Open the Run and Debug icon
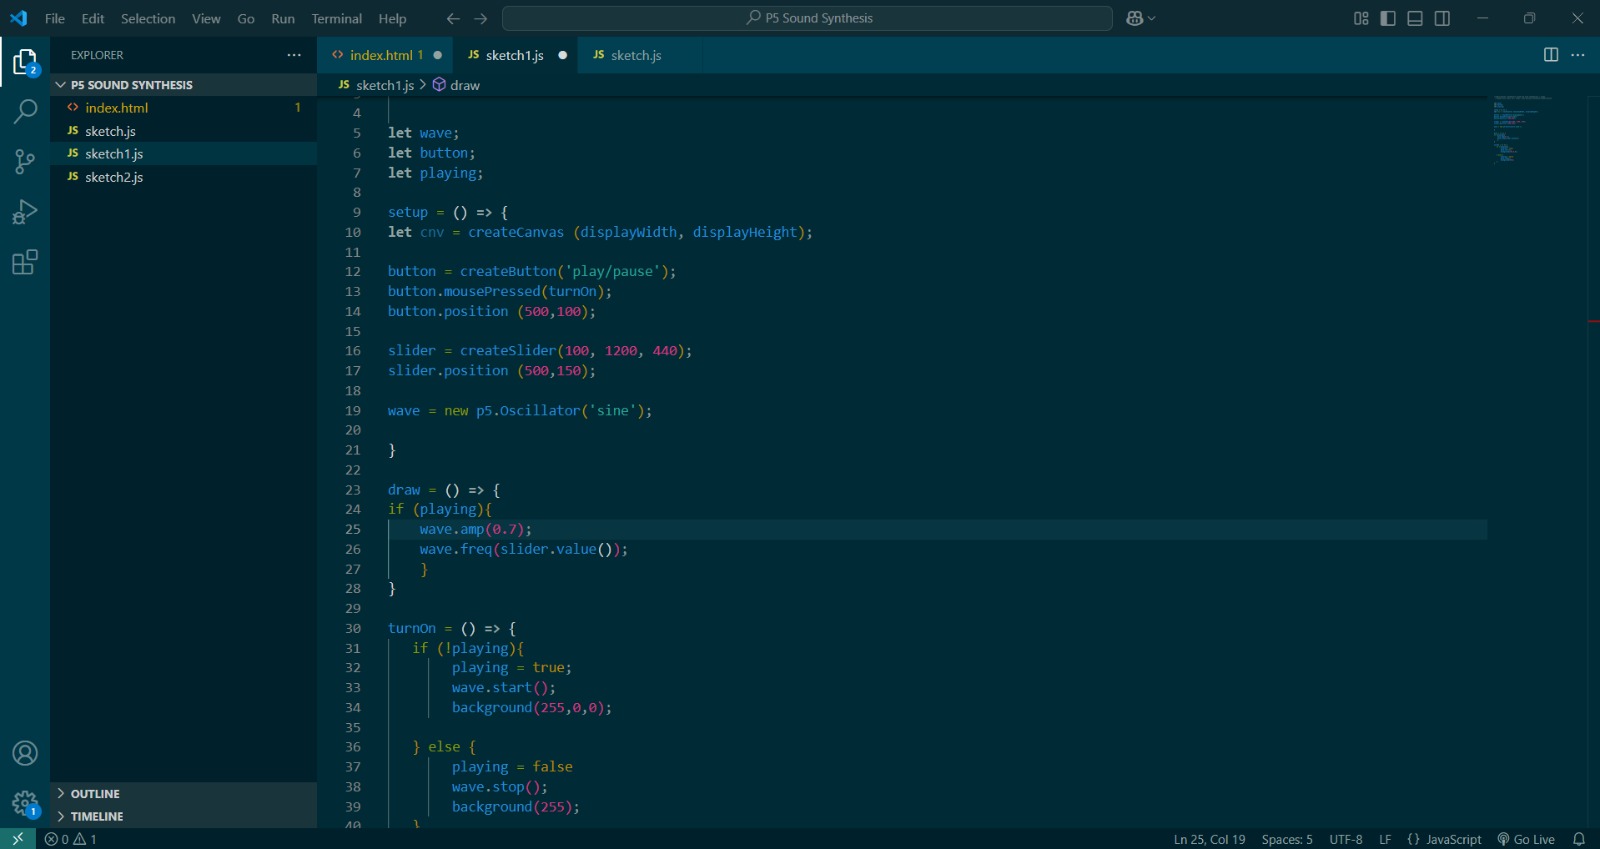Screen dimensions: 1600x849 [25, 212]
